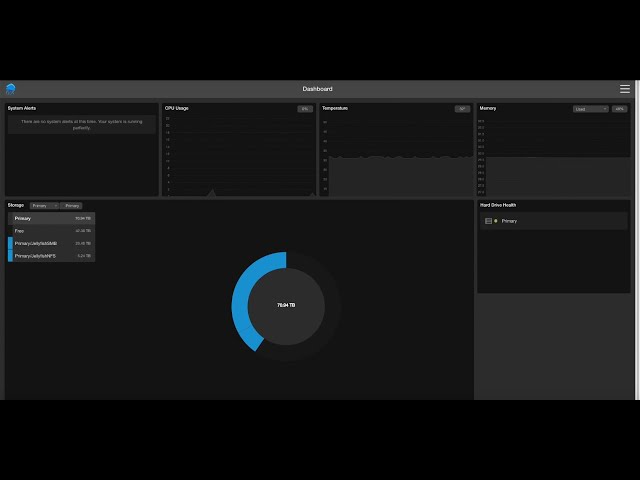Select the Primary/JellyfishNFS storage row
The height and width of the screenshot is (480, 640).
tap(51, 256)
